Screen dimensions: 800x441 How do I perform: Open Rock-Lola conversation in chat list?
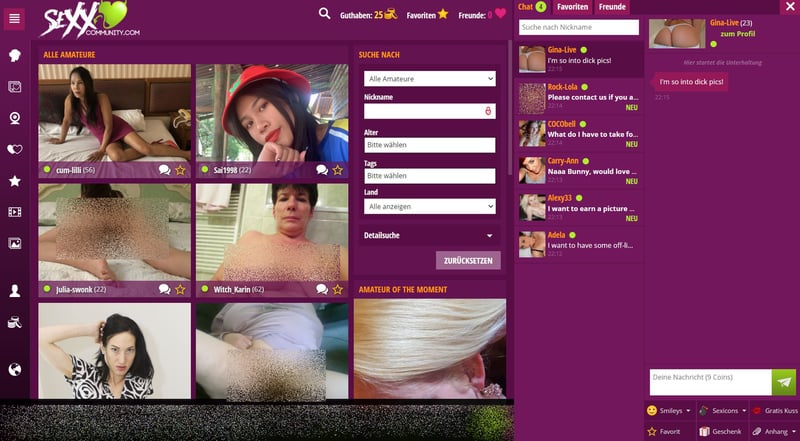click(x=579, y=98)
